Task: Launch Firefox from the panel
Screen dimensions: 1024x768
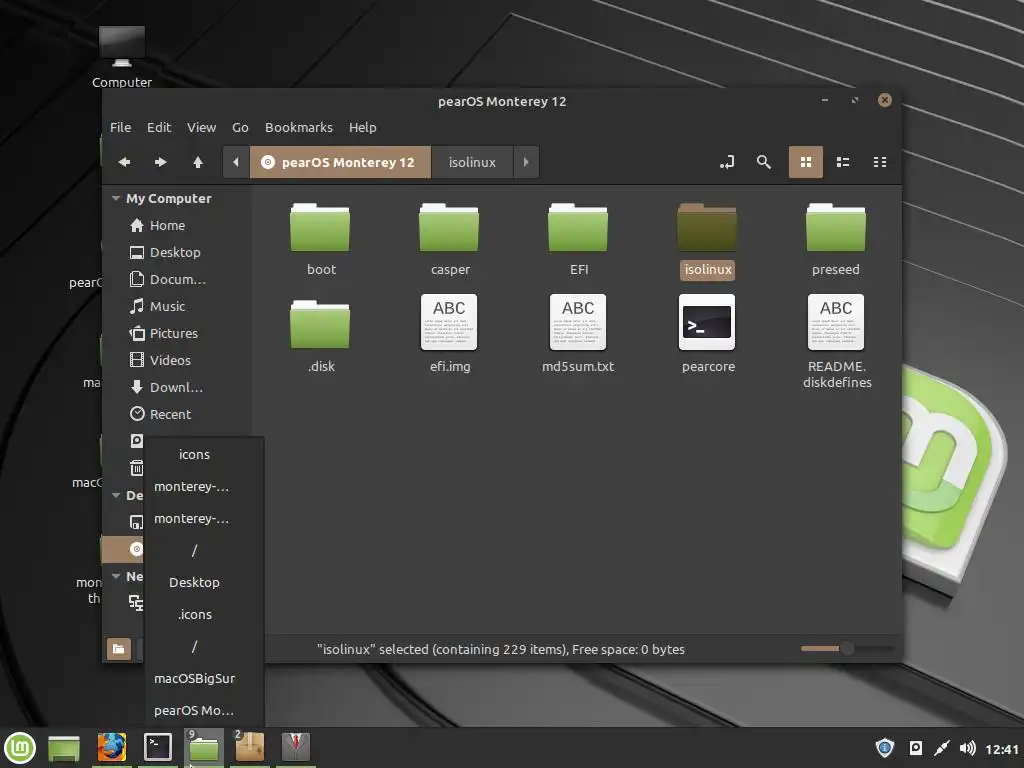Action: 112,748
